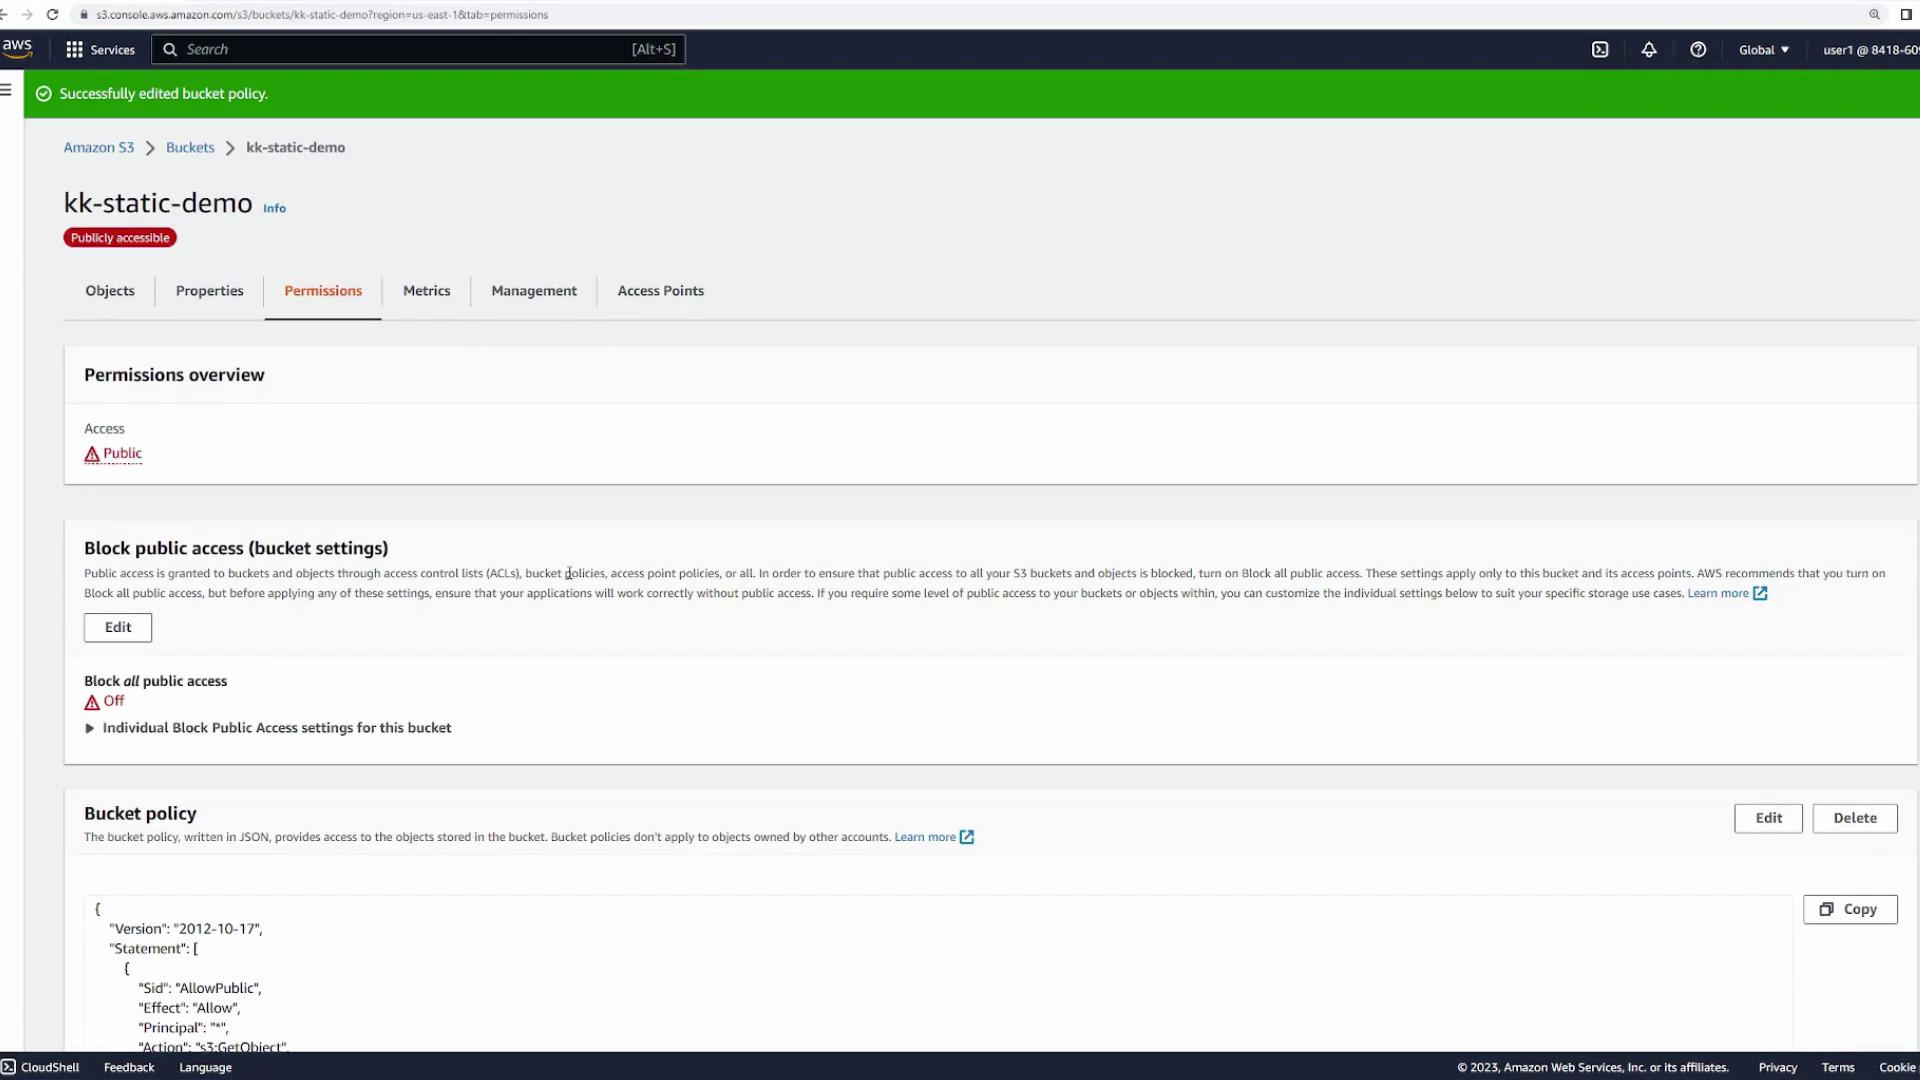Go to Buckets breadcrumb link

pyautogui.click(x=190, y=147)
